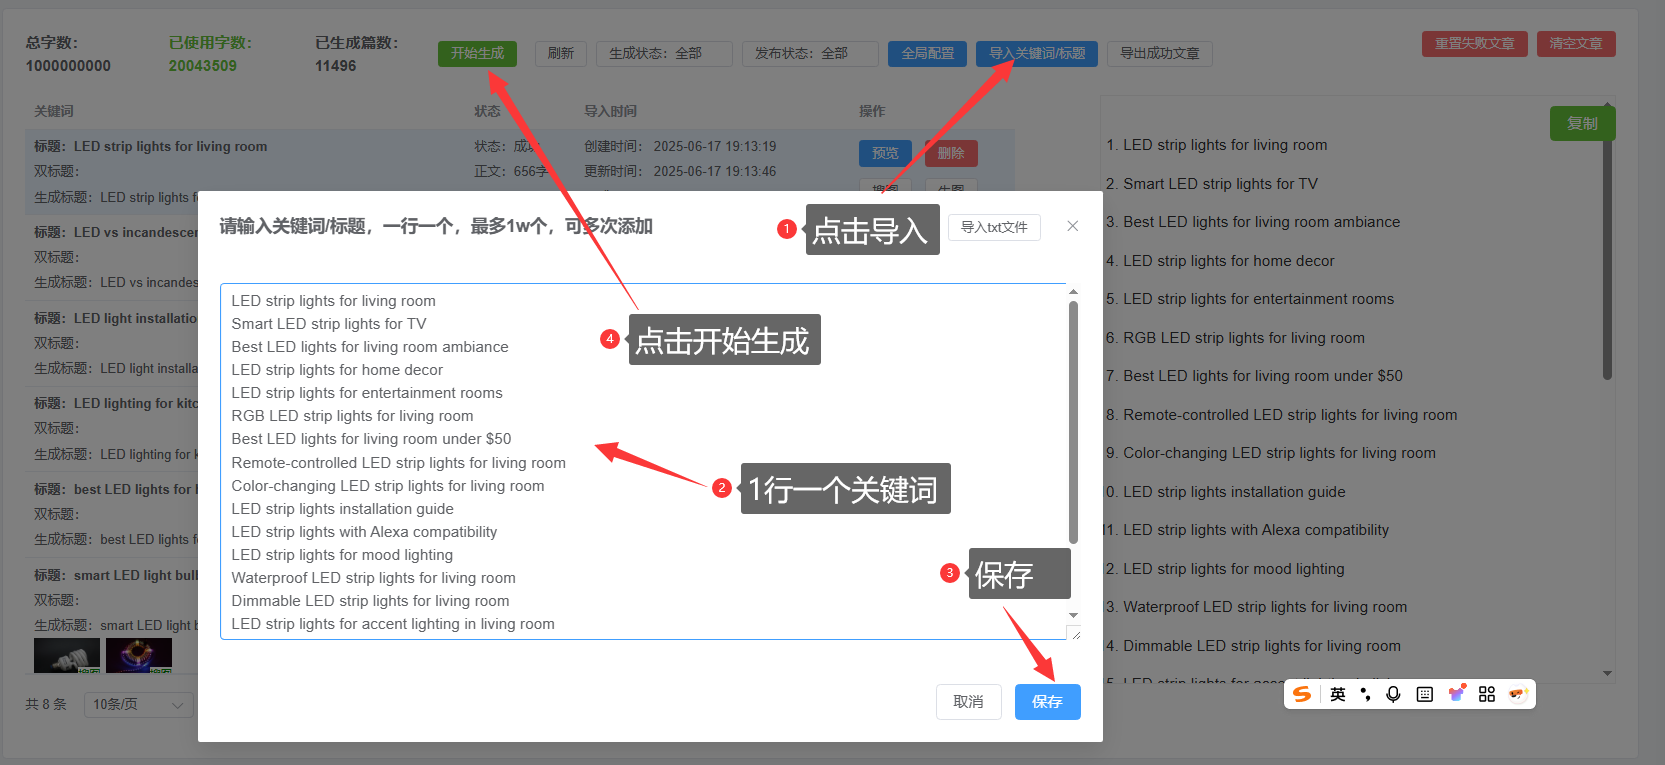Image resolution: width=1665 pixels, height=765 pixels.
Task: Click the red 清空文章 button
Action: [1576, 43]
